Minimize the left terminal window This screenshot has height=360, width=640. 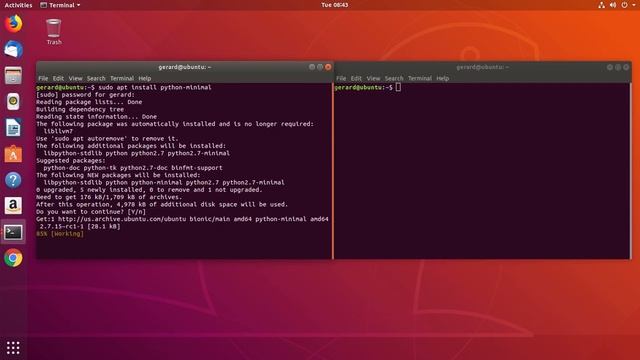tap(312, 67)
